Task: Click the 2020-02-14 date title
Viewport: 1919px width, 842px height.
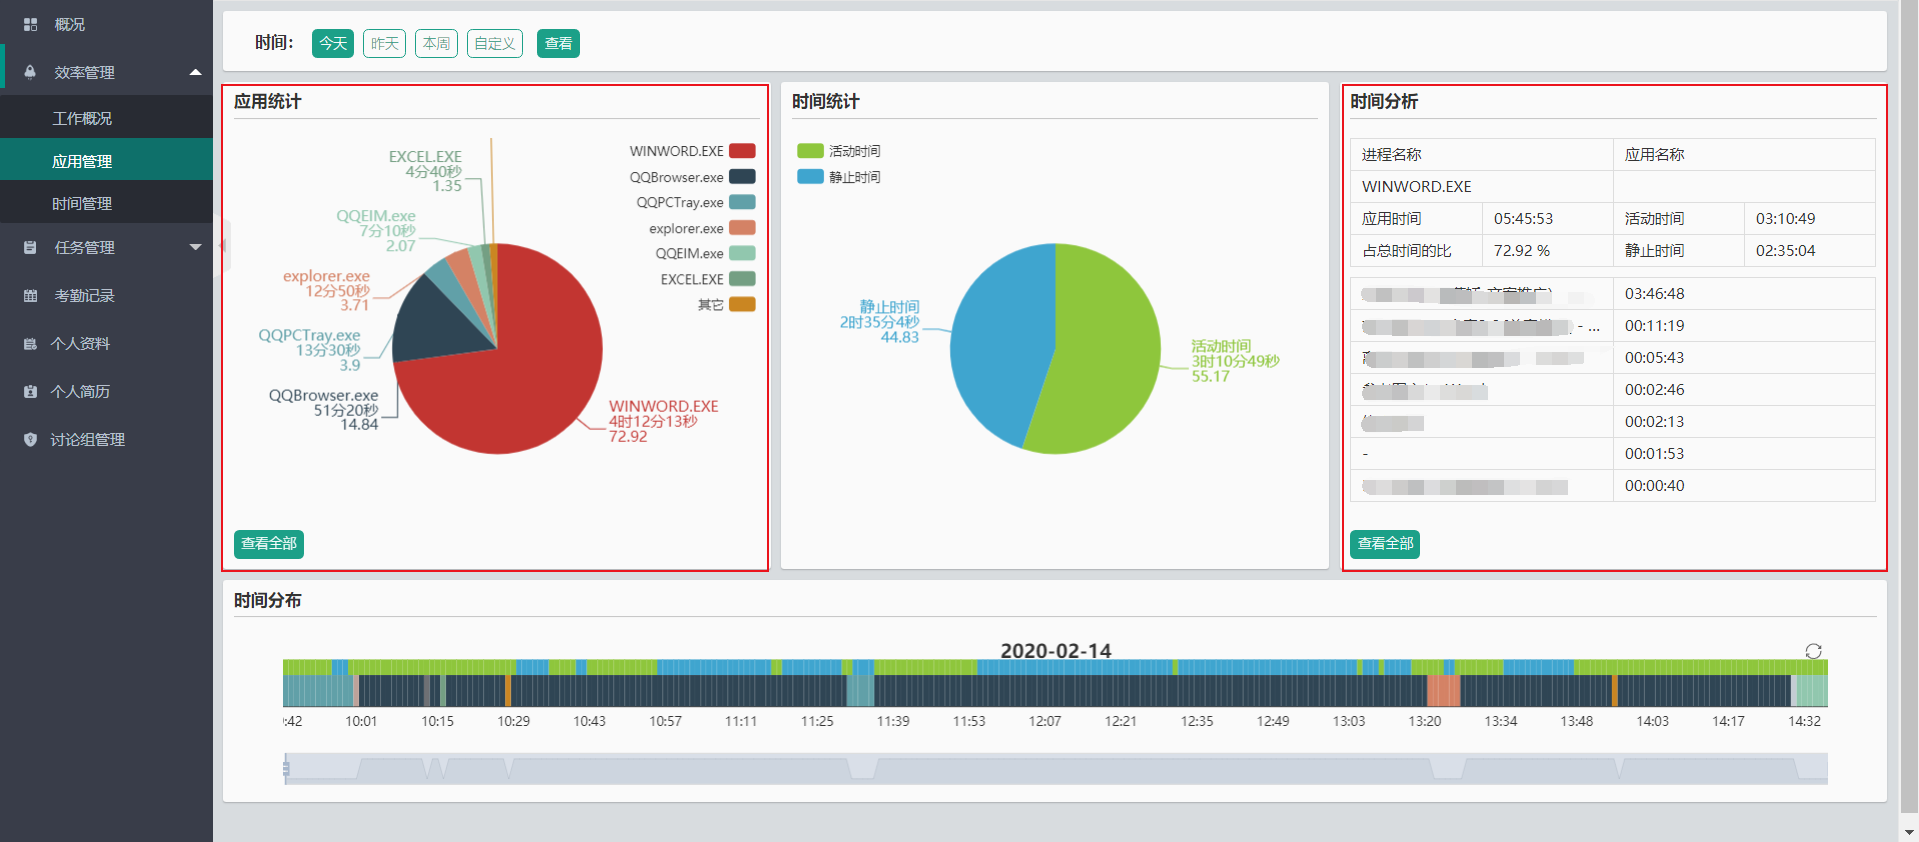Action: coord(1056,650)
